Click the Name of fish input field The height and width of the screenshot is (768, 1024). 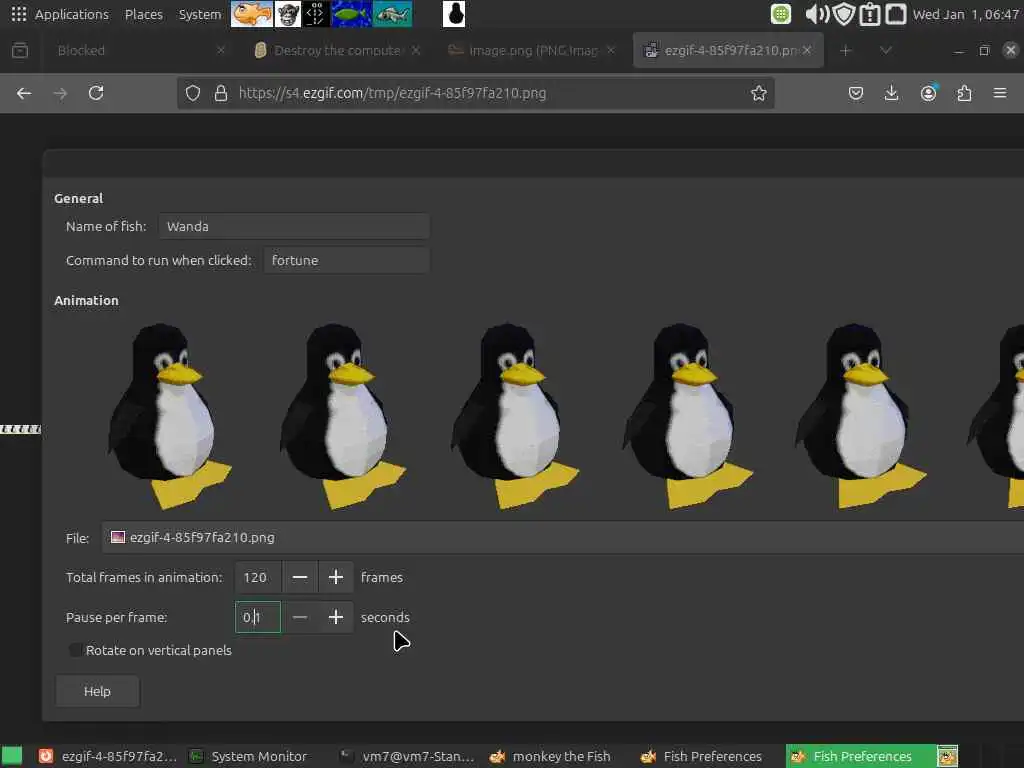click(294, 227)
